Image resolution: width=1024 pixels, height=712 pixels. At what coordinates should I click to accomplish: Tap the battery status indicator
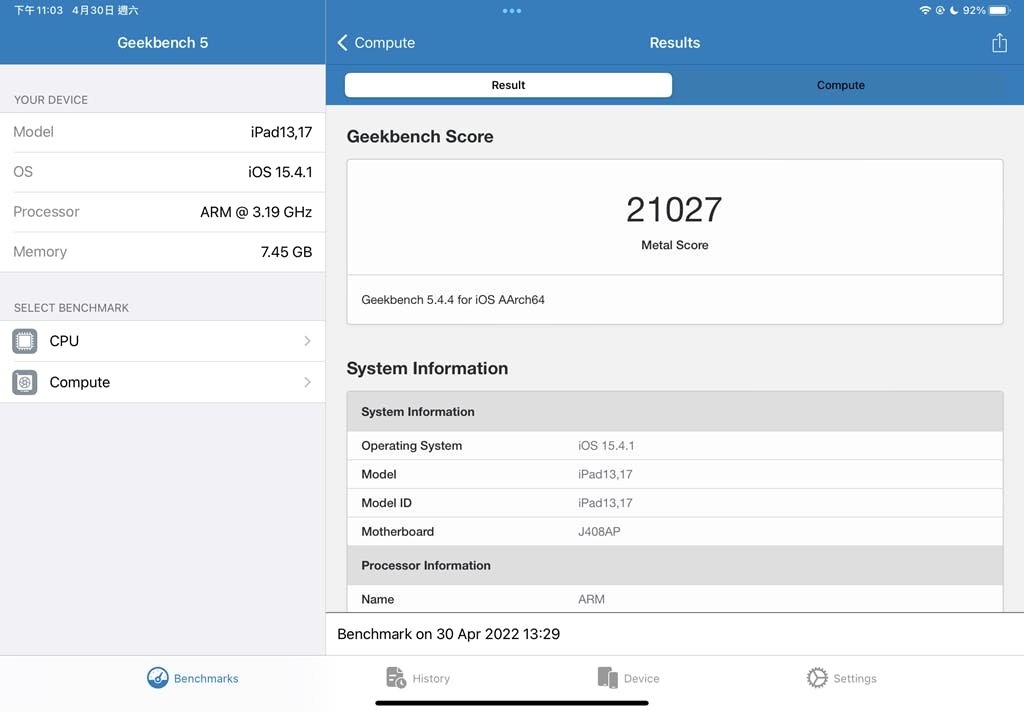(x=999, y=10)
